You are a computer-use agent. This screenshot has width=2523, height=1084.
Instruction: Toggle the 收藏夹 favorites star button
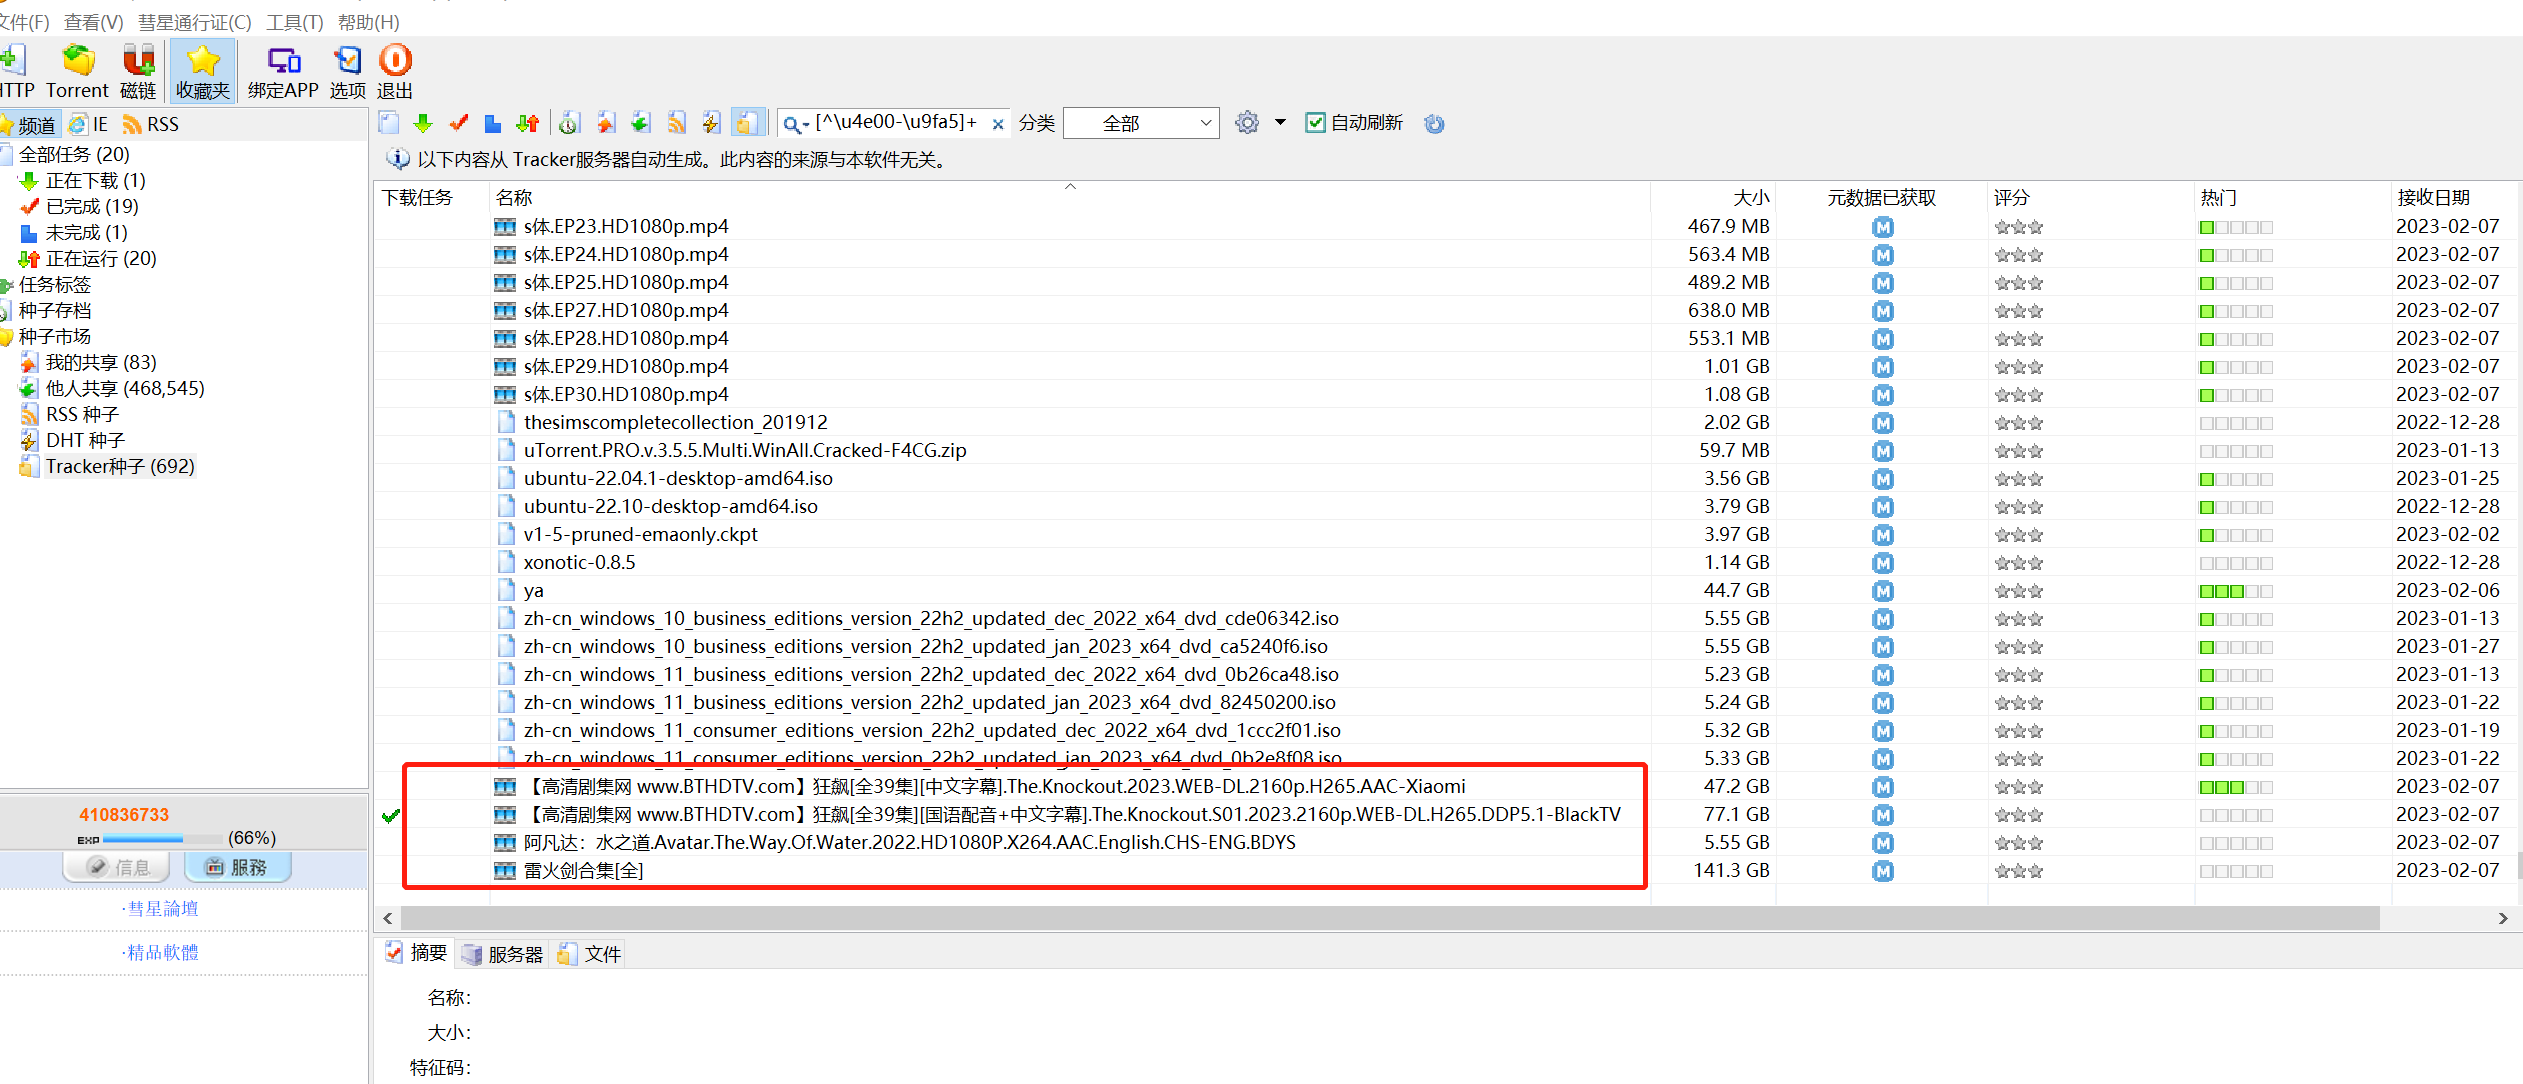(x=203, y=72)
